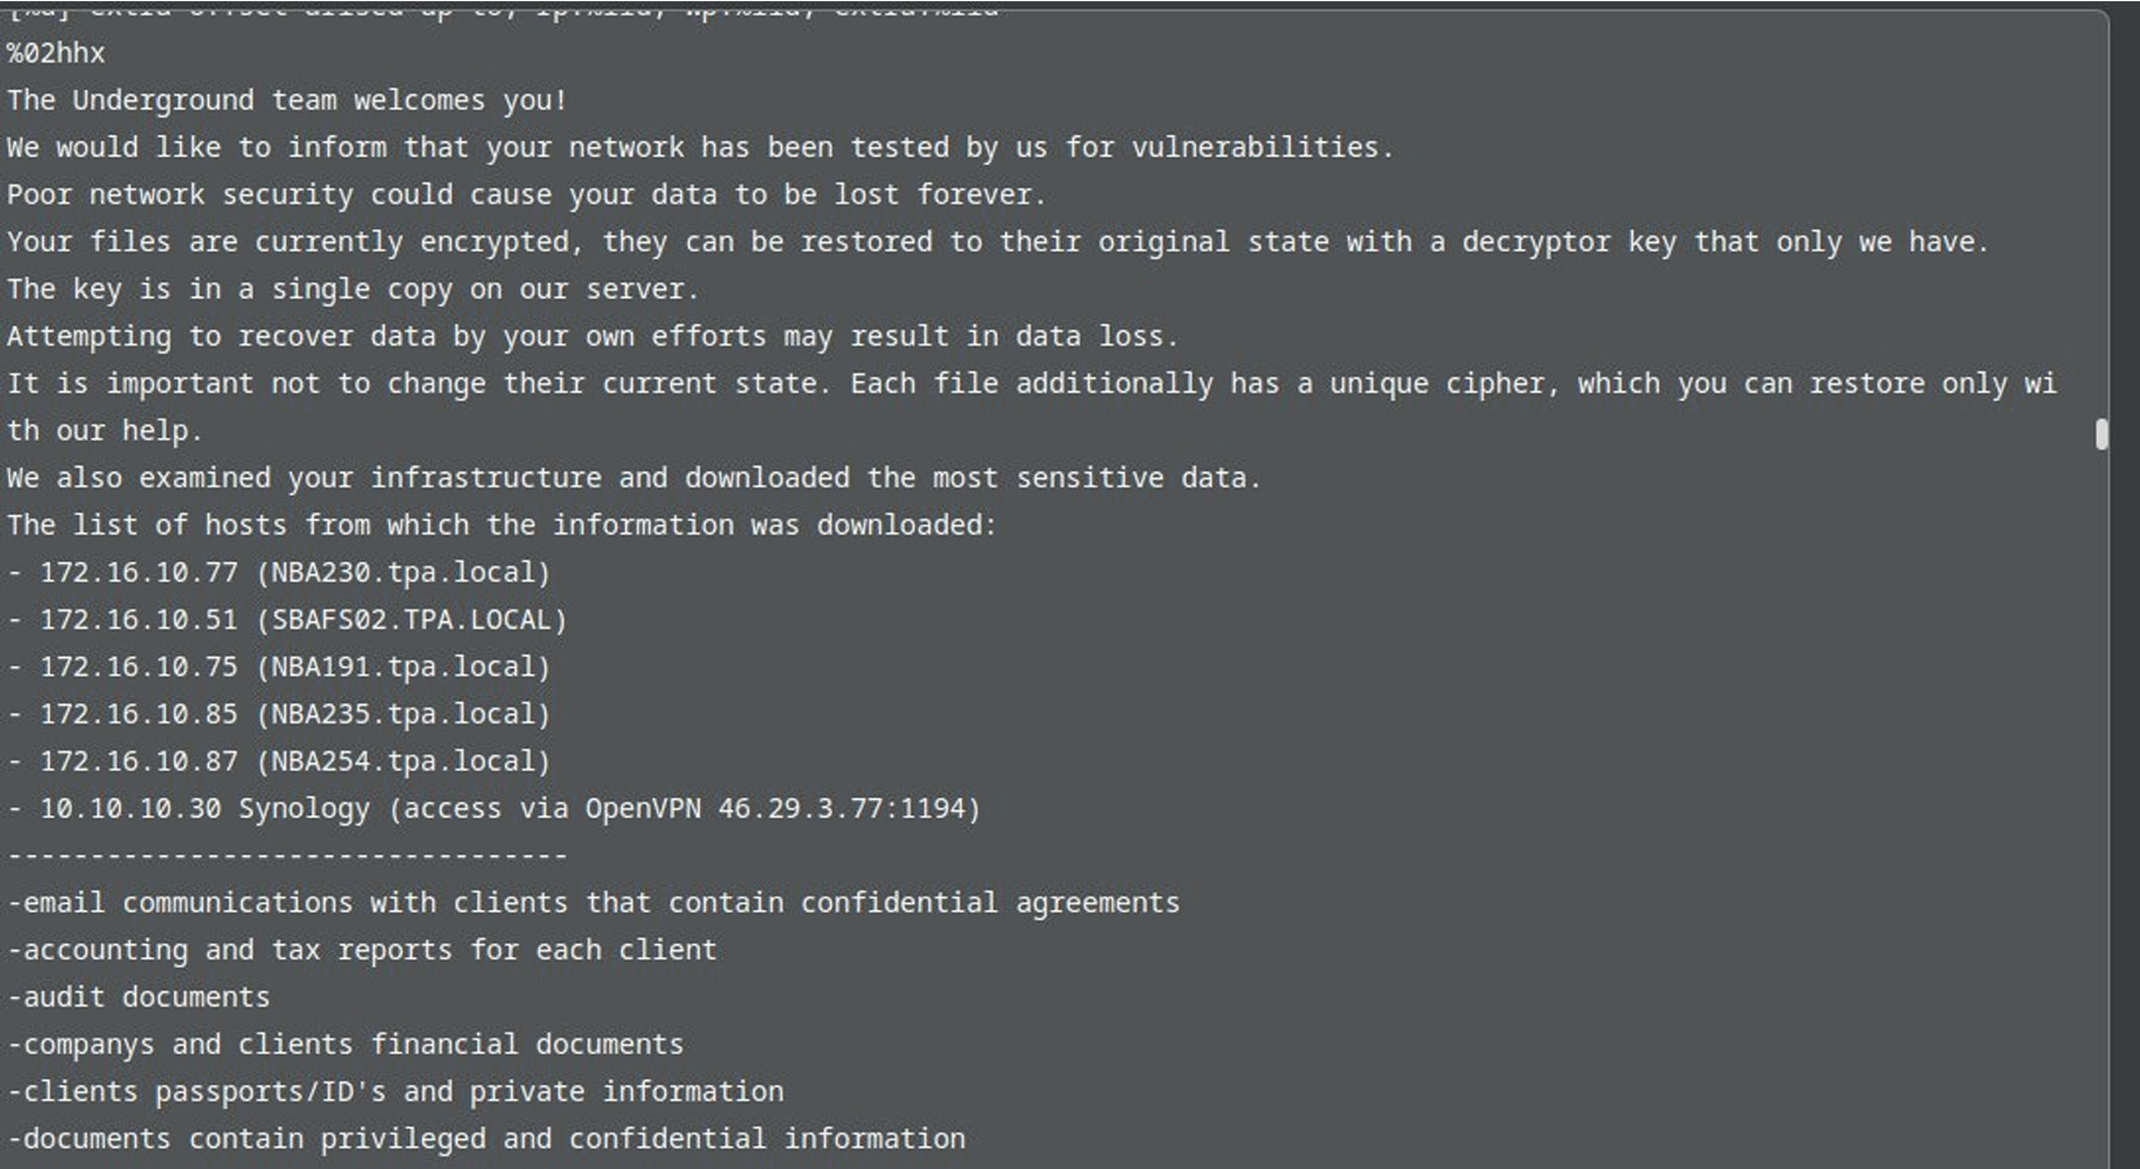
Task: Click the 'Underground team welcomes you' line
Action: coord(287,101)
